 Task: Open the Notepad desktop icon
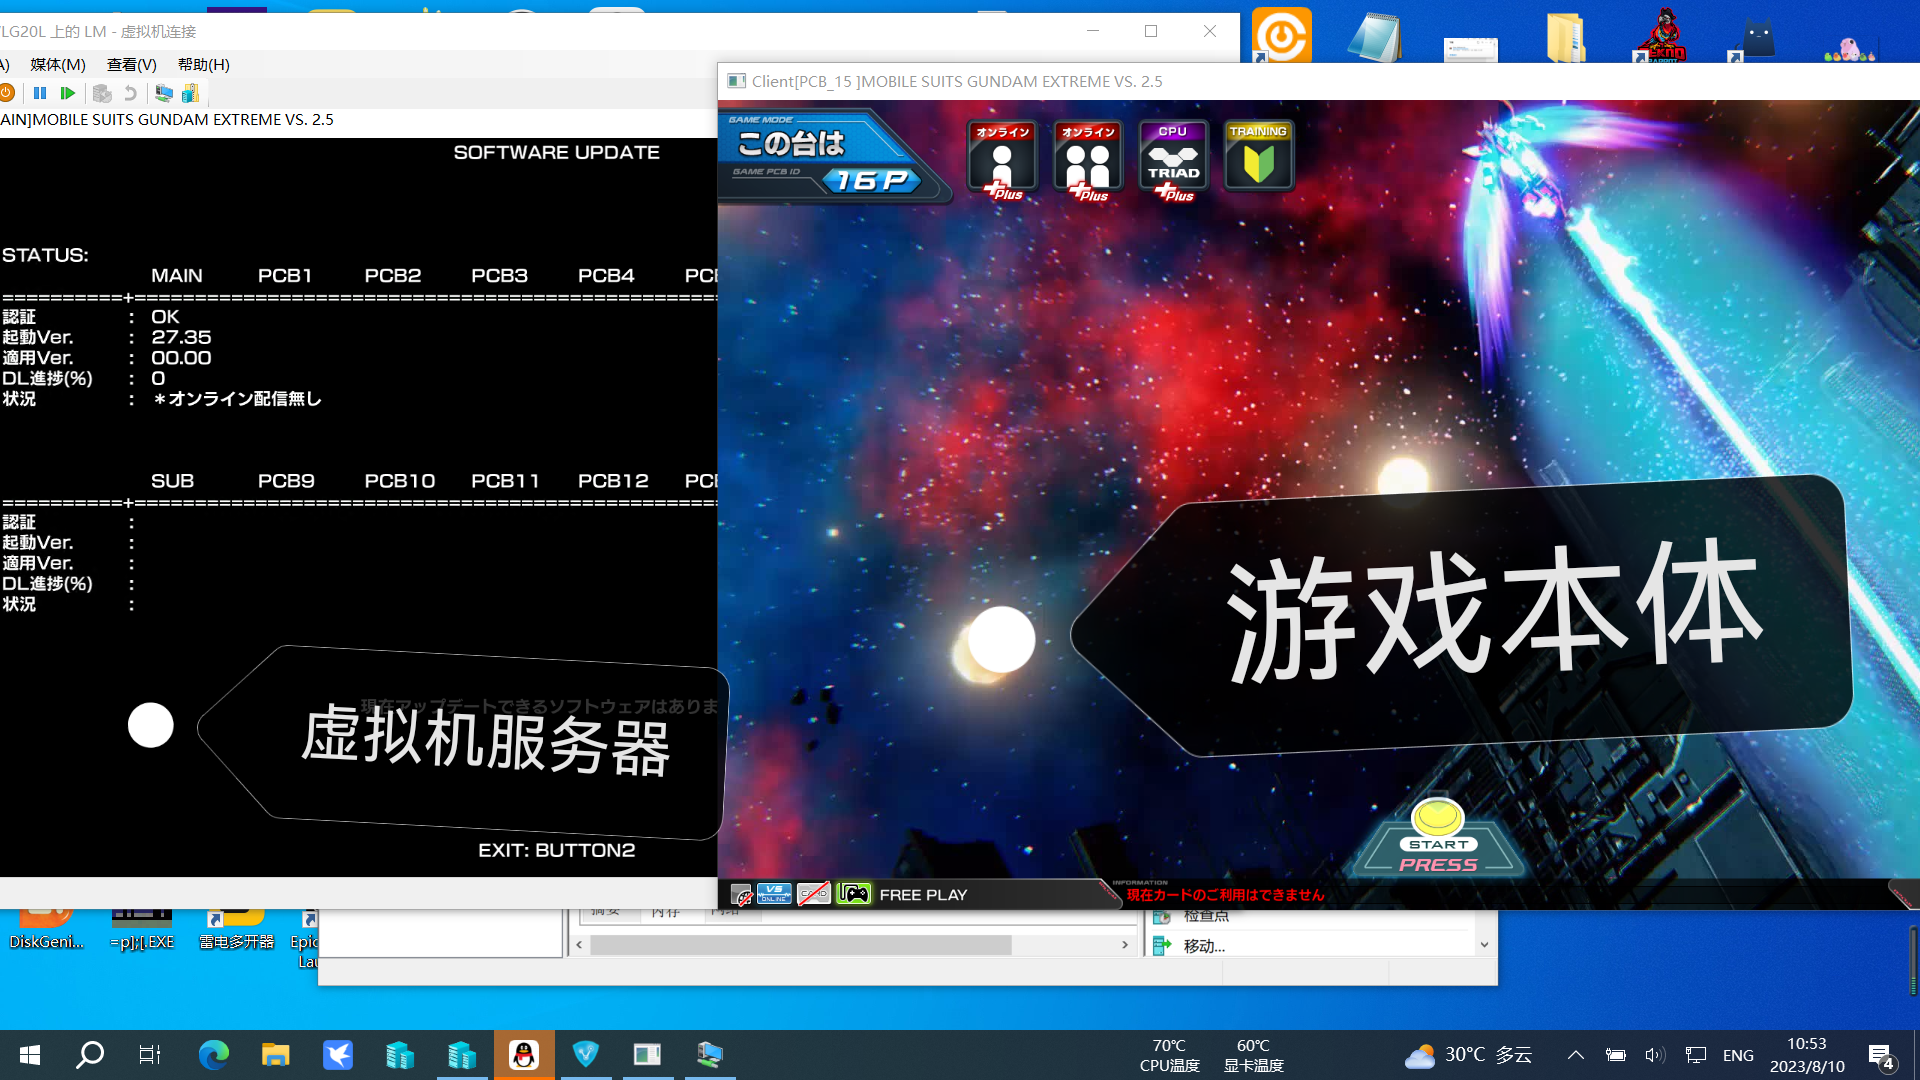1375,37
